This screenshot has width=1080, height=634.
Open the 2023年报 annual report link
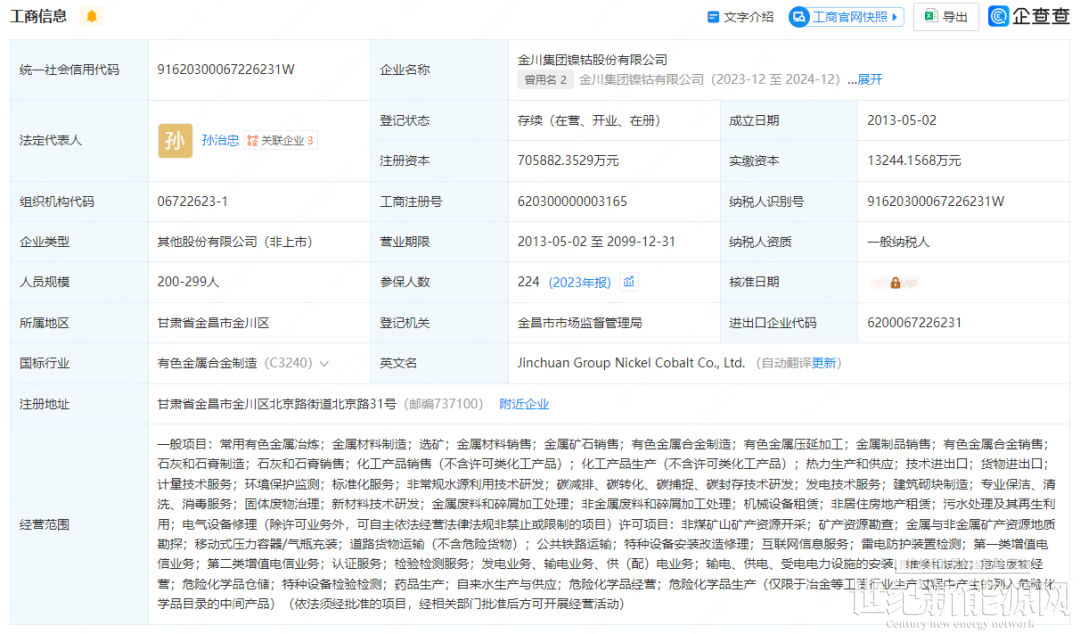pyautogui.click(x=580, y=283)
